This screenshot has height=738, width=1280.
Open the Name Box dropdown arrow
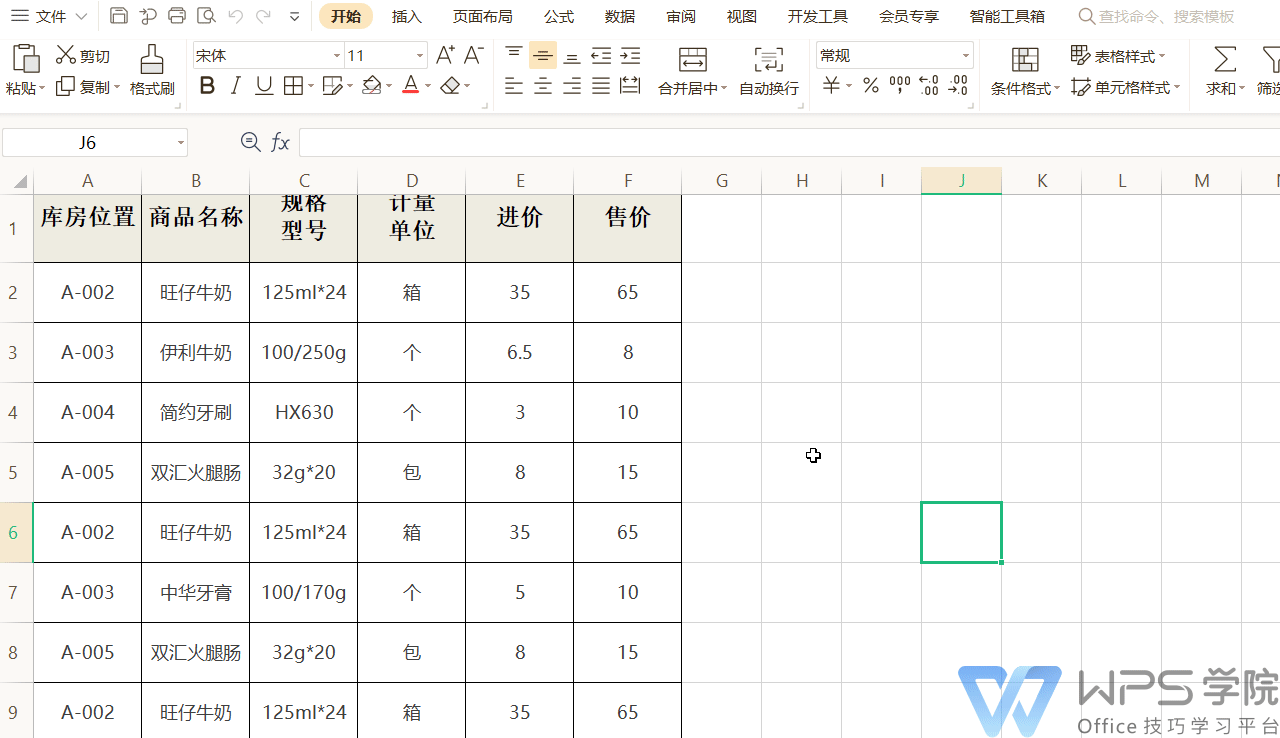(x=181, y=143)
